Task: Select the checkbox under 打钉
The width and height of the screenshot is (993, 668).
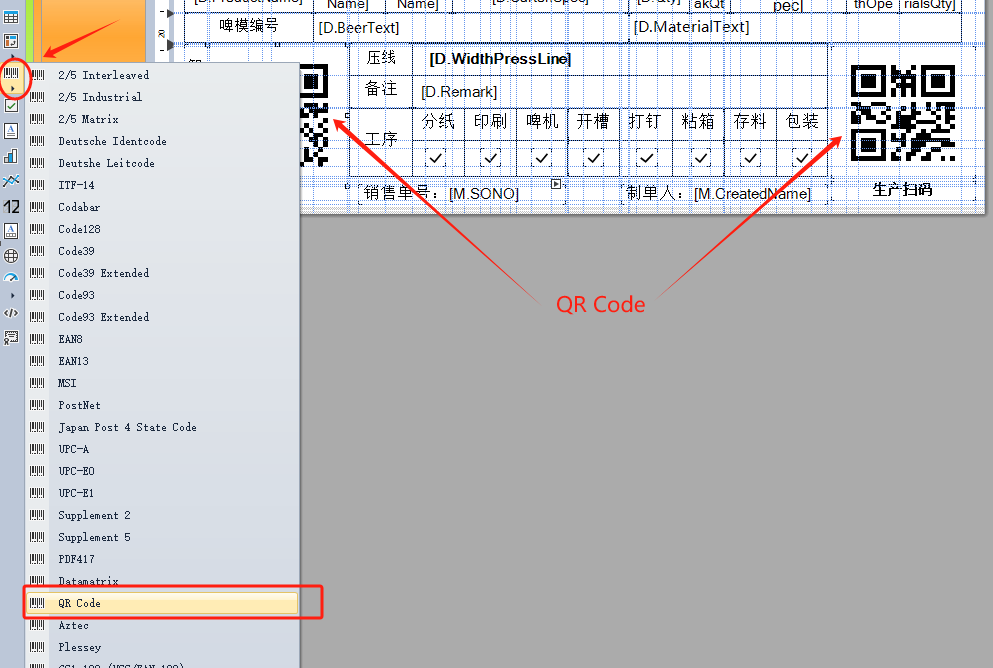Action: [x=647, y=157]
